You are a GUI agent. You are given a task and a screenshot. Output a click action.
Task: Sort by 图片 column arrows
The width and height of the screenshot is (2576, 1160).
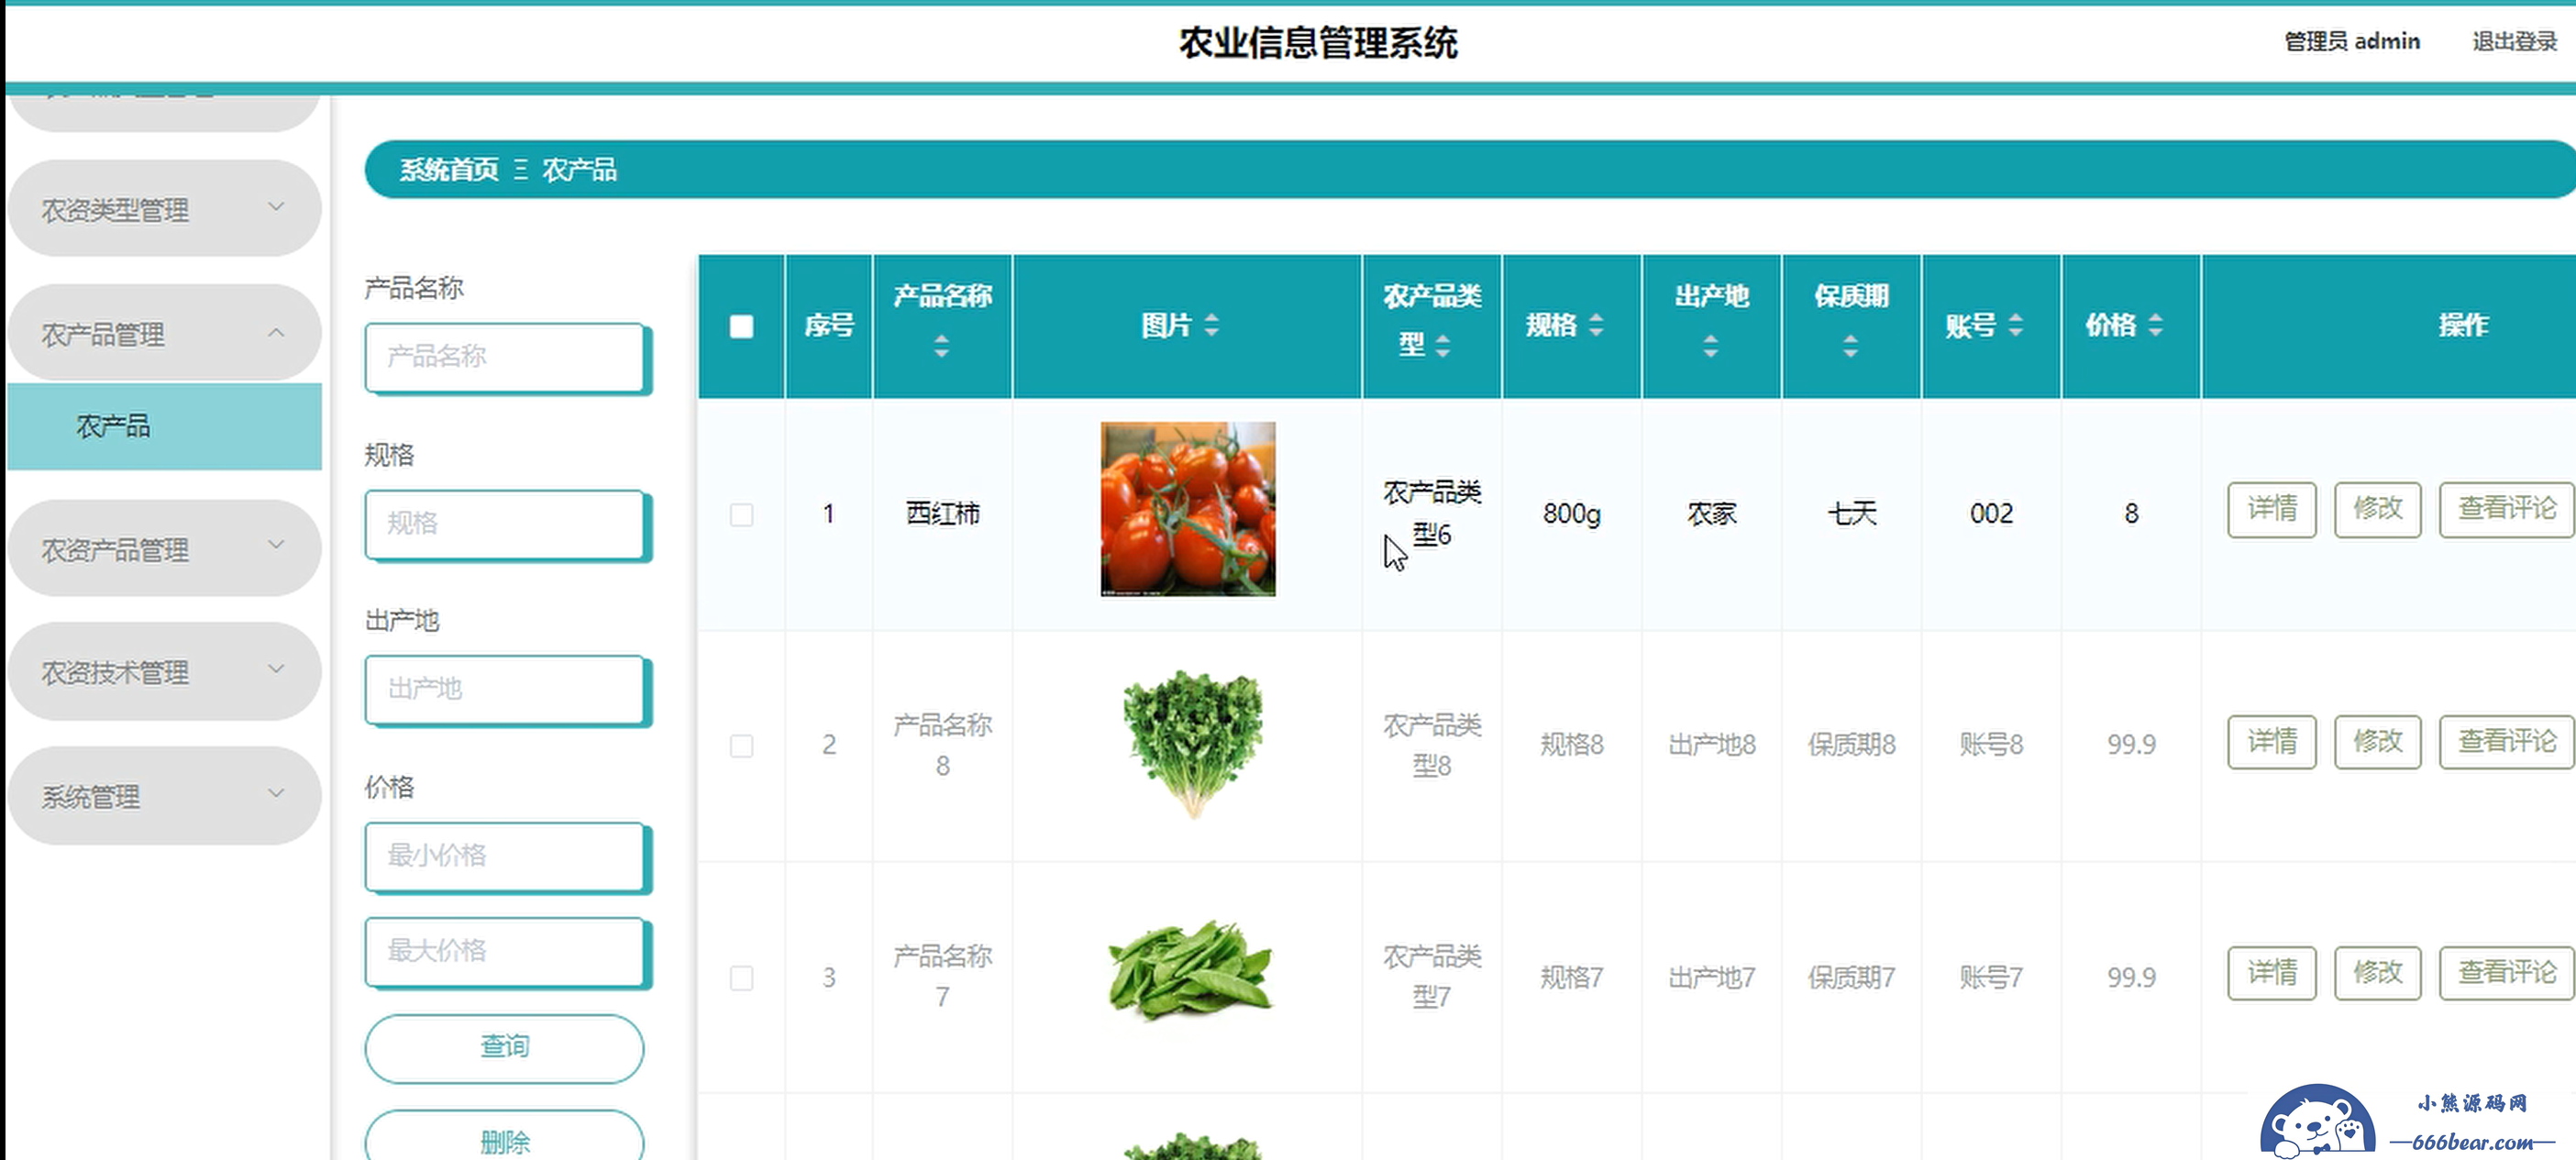coord(1211,325)
